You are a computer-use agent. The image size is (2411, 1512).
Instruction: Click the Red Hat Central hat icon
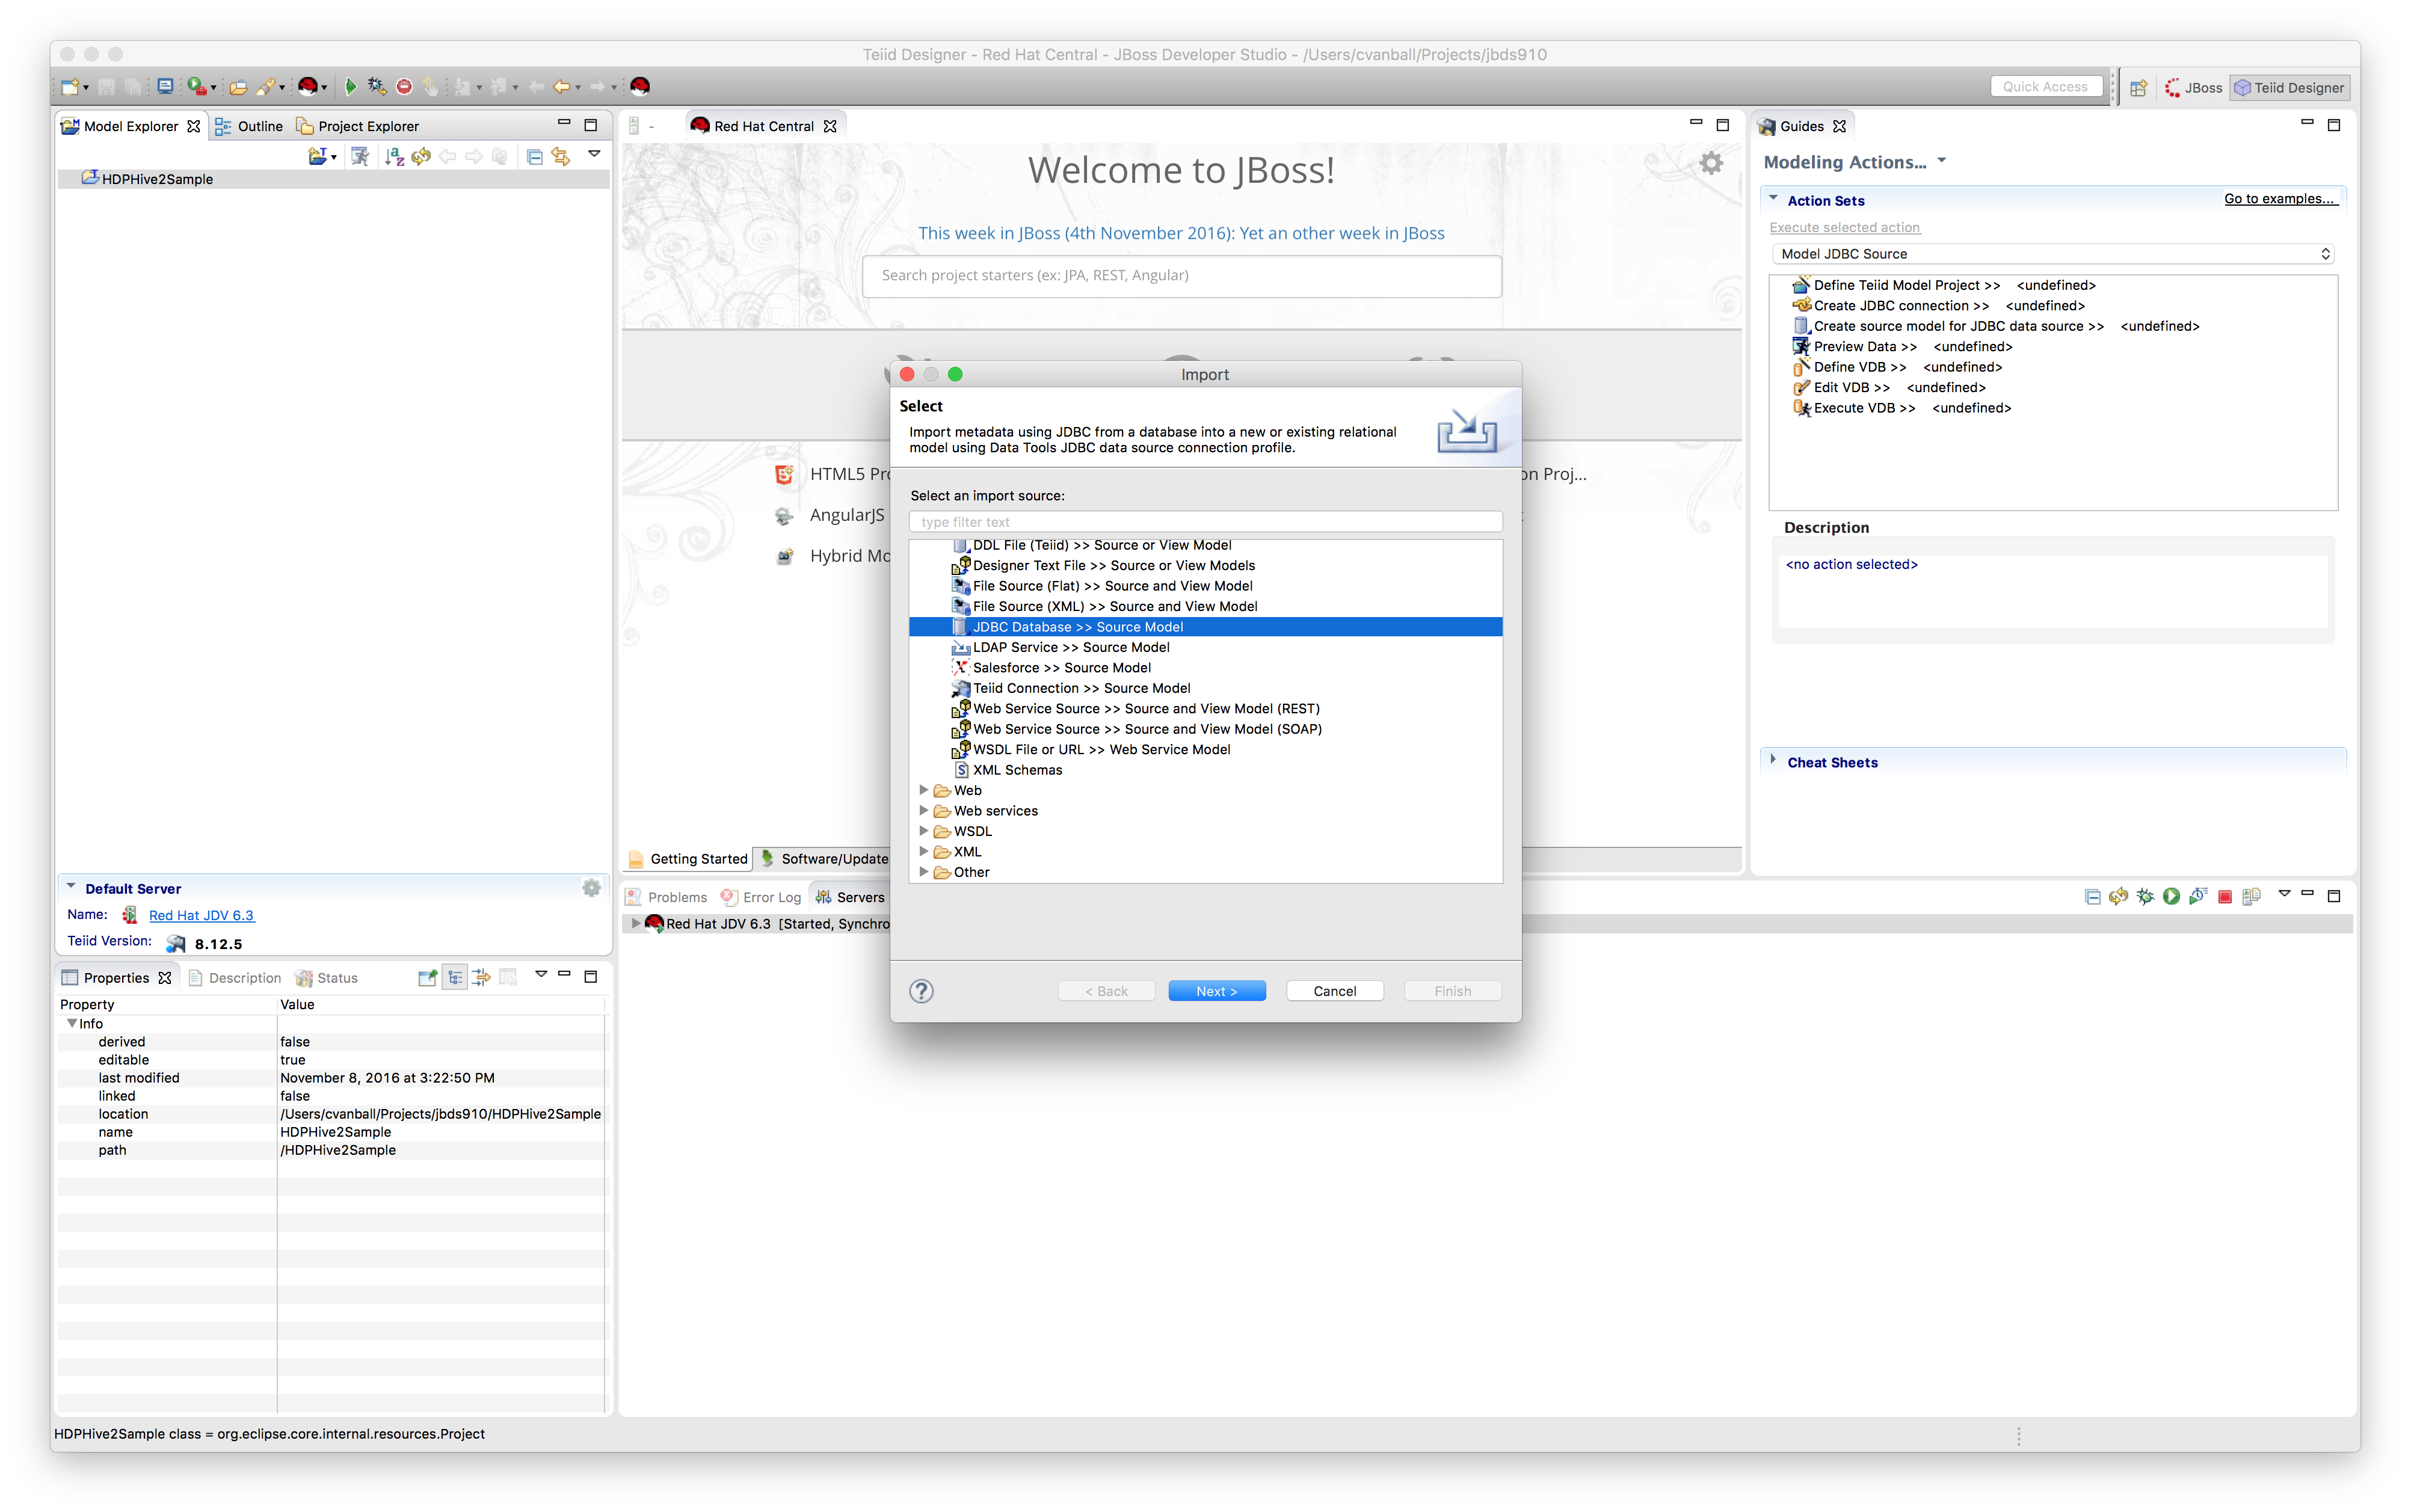coord(640,87)
